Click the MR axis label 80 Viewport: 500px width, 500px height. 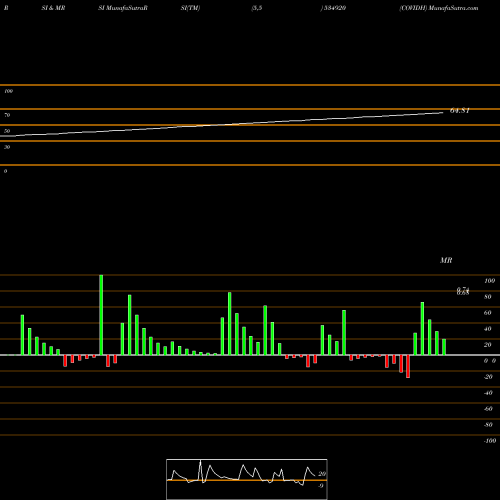[x=488, y=297]
